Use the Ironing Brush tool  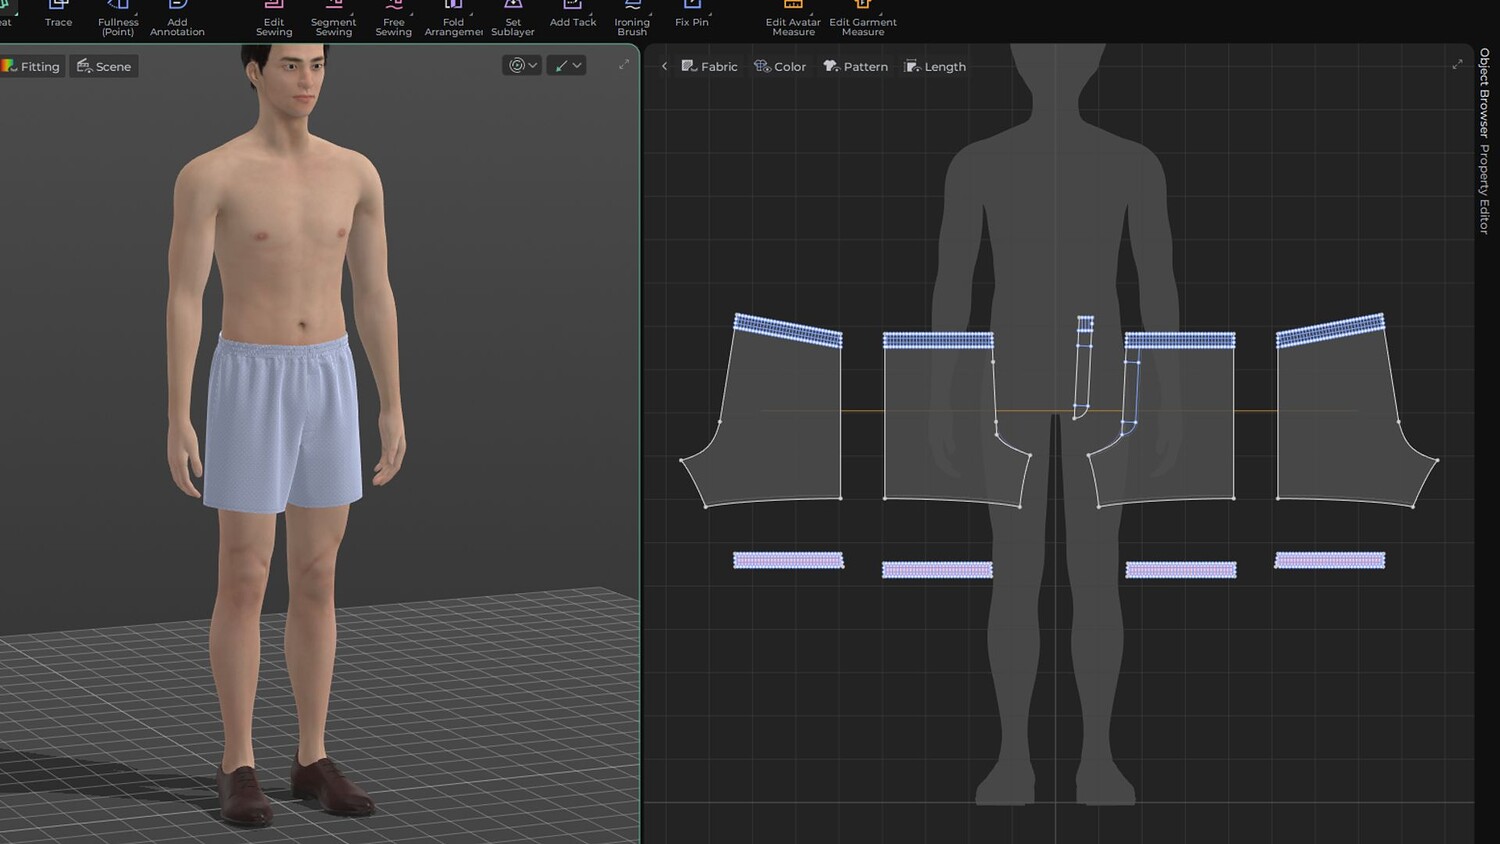pyautogui.click(x=632, y=19)
